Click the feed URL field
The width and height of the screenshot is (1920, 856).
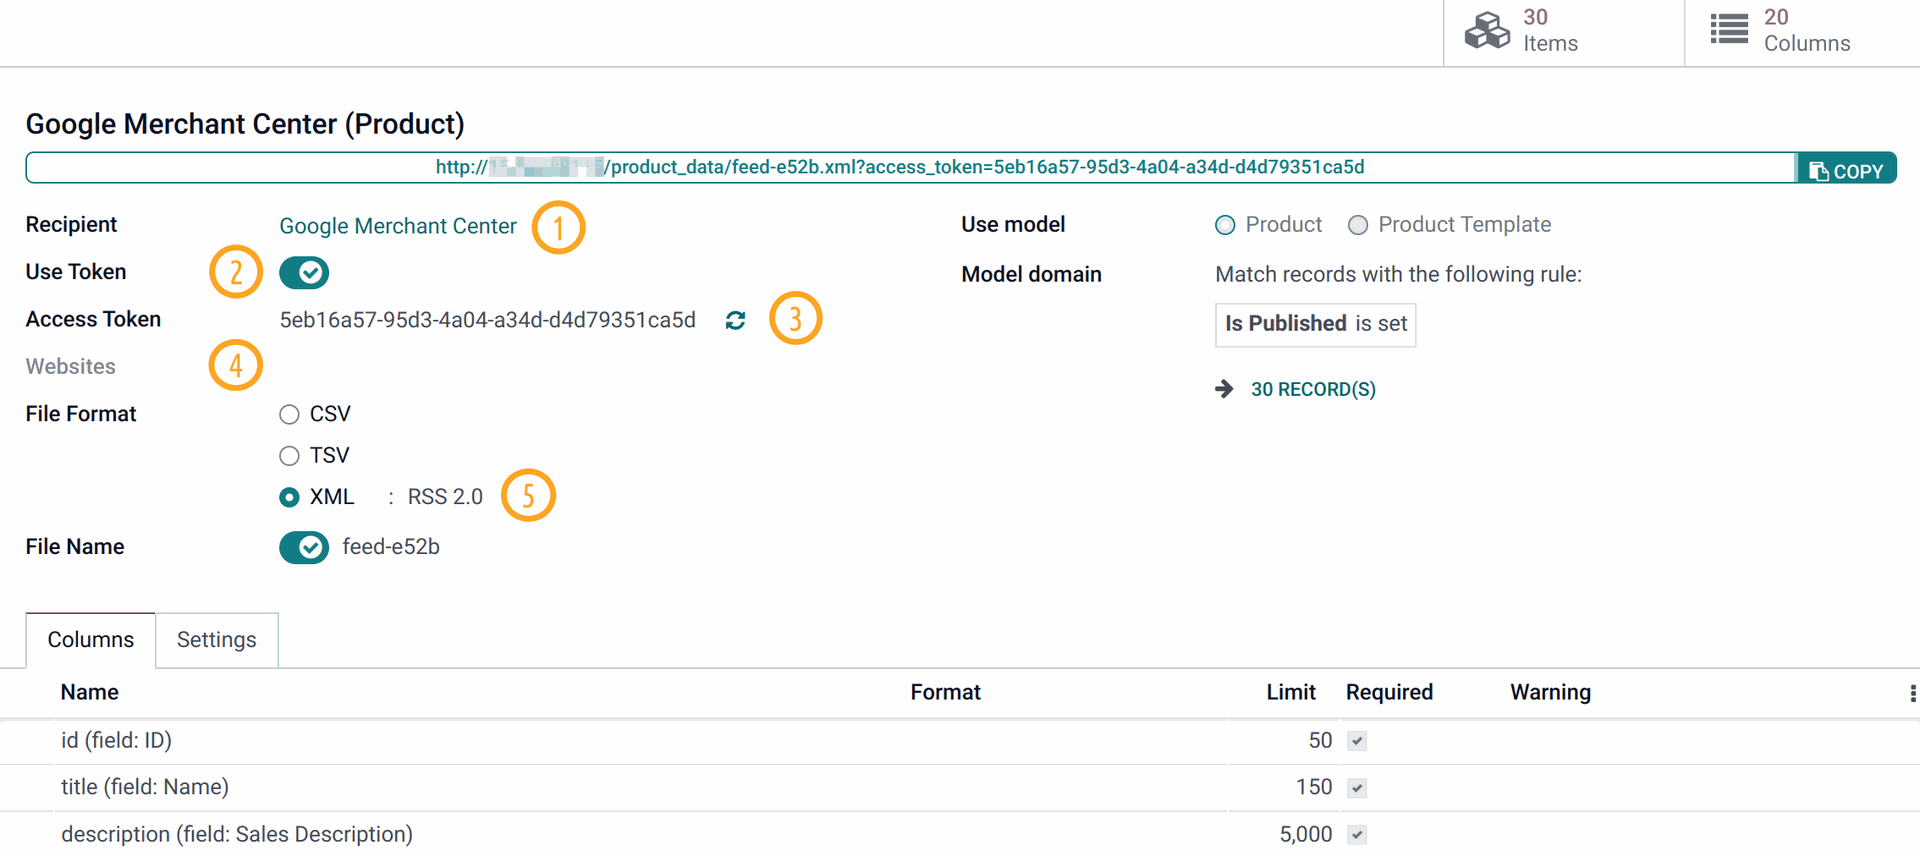[x=911, y=168]
